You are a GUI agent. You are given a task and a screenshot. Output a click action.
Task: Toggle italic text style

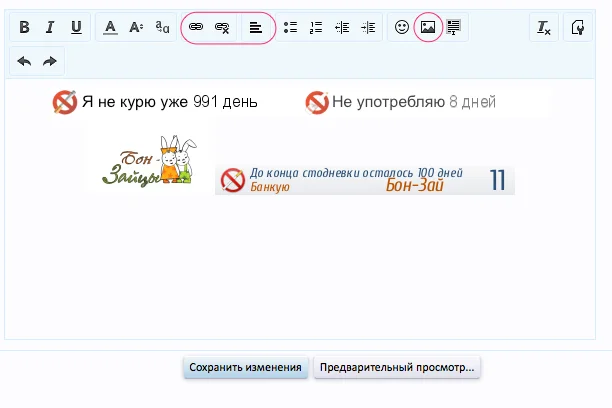(x=50, y=28)
